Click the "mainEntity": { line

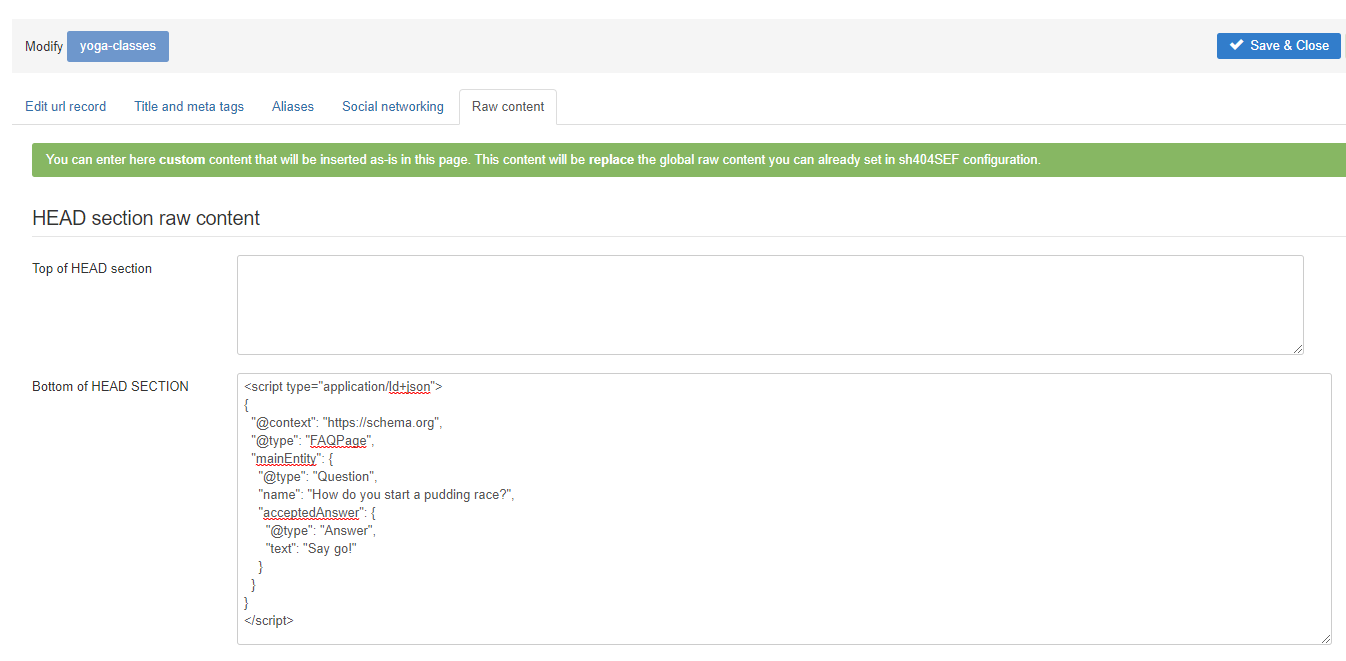(x=292, y=458)
